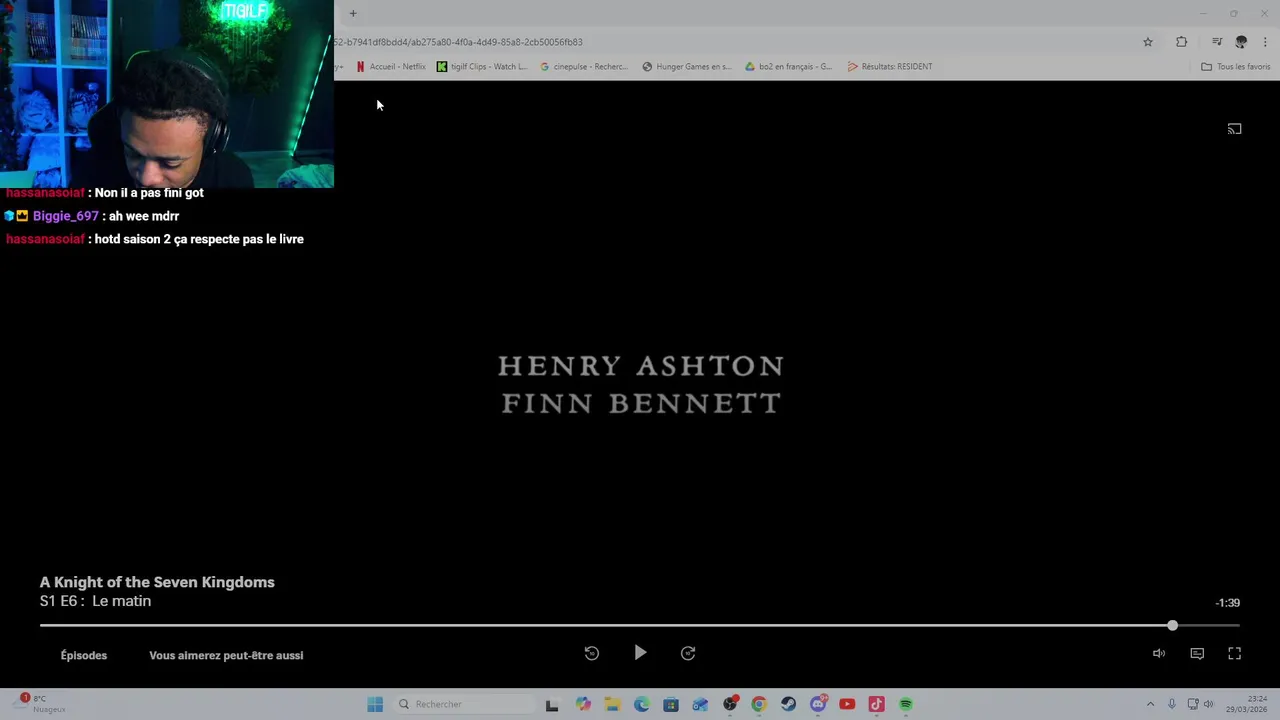This screenshot has width=1280, height=720.
Task: Open the bo2 en français bookmark
Action: pyautogui.click(x=789, y=67)
